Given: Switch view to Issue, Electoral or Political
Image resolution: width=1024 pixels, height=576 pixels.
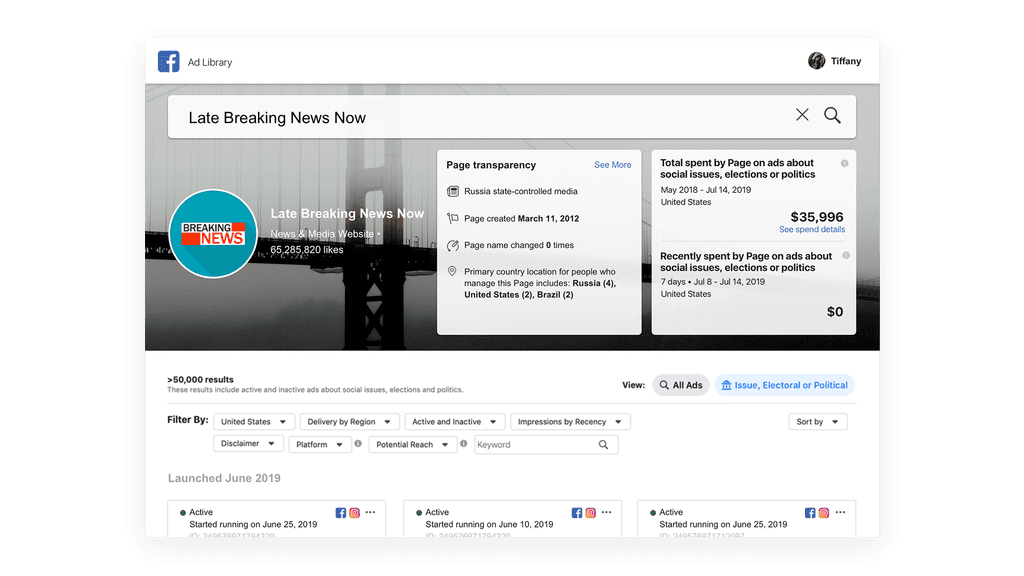Looking at the screenshot, I should click(x=784, y=385).
